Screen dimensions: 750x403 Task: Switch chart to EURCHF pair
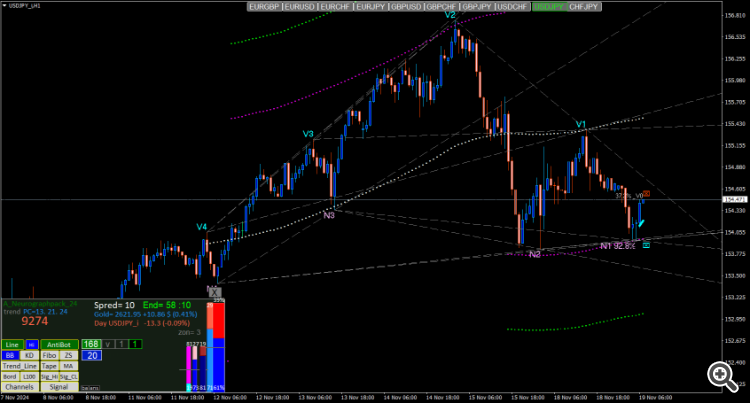[x=335, y=7]
